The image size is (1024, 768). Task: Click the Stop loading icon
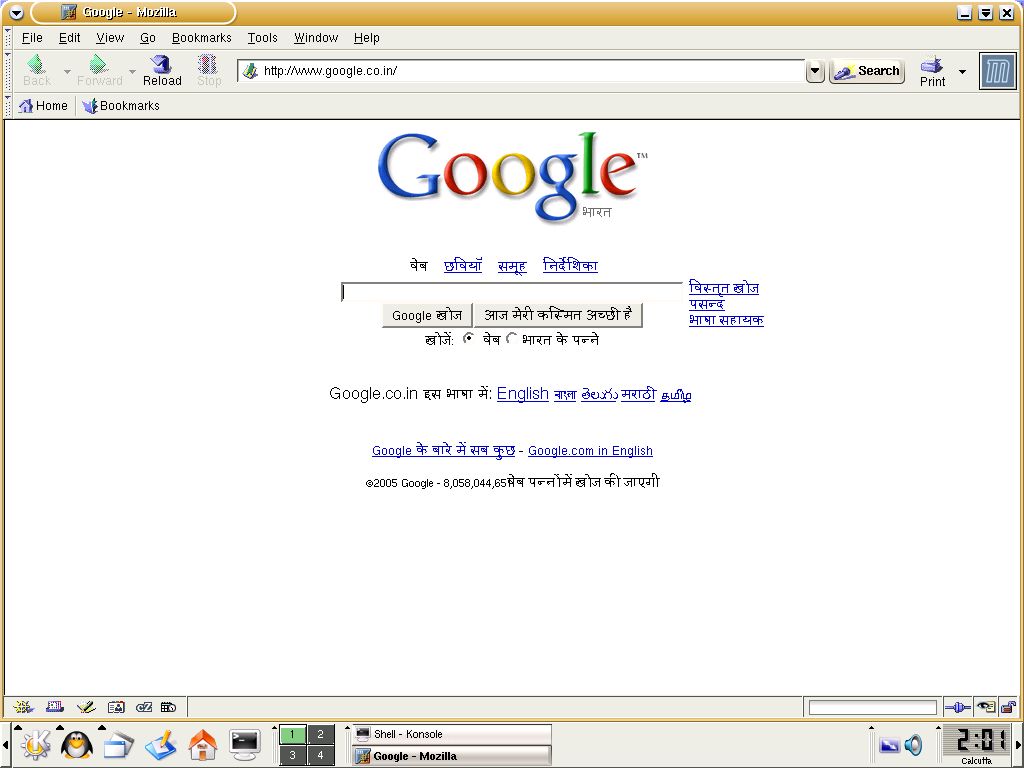coord(208,64)
